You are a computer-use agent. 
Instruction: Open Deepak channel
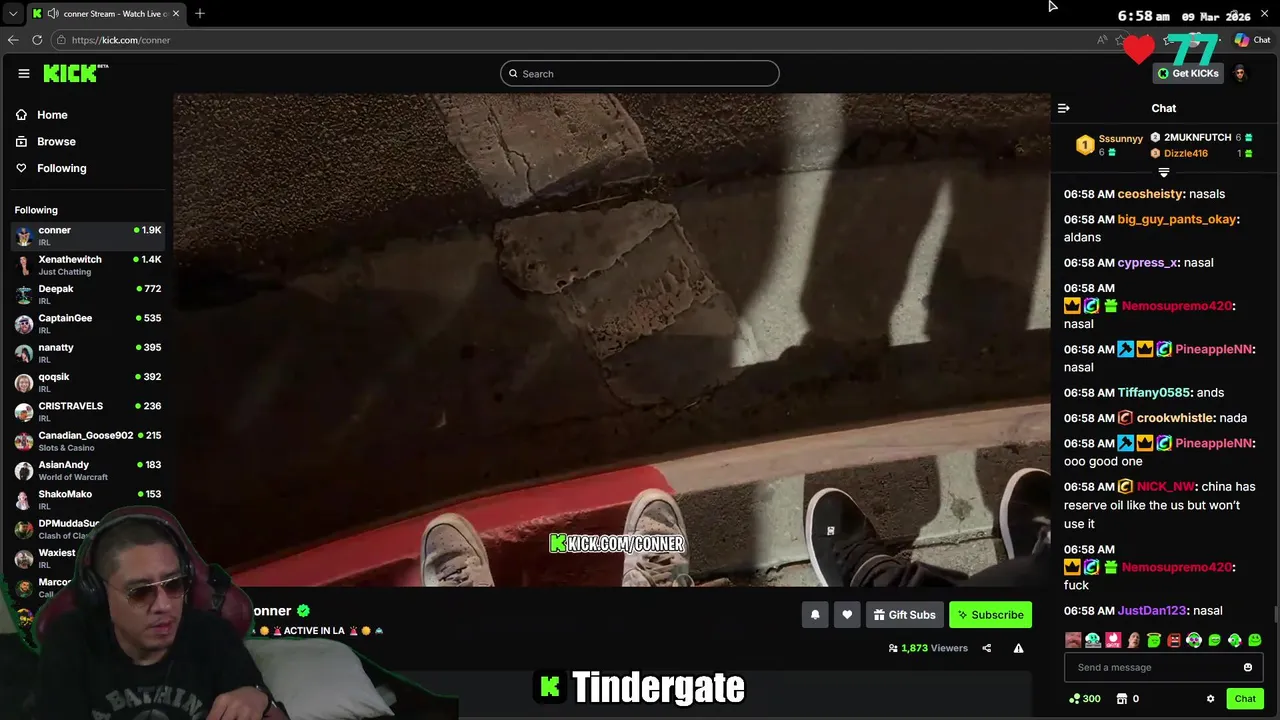click(x=88, y=294)
